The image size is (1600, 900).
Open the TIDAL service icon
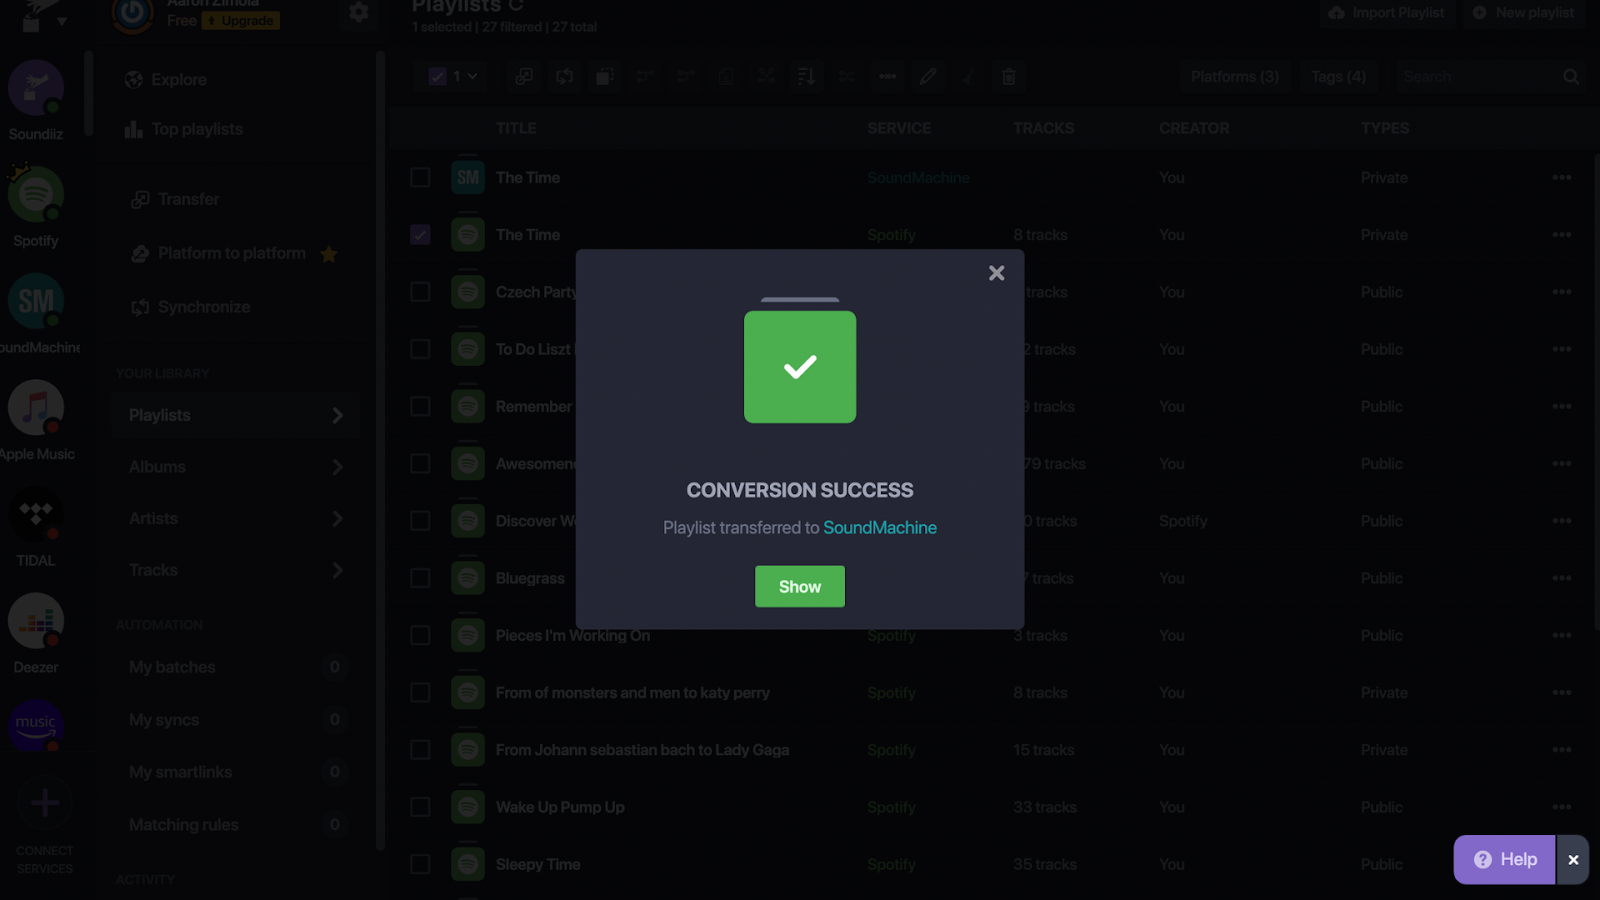[x=36, y=515]
